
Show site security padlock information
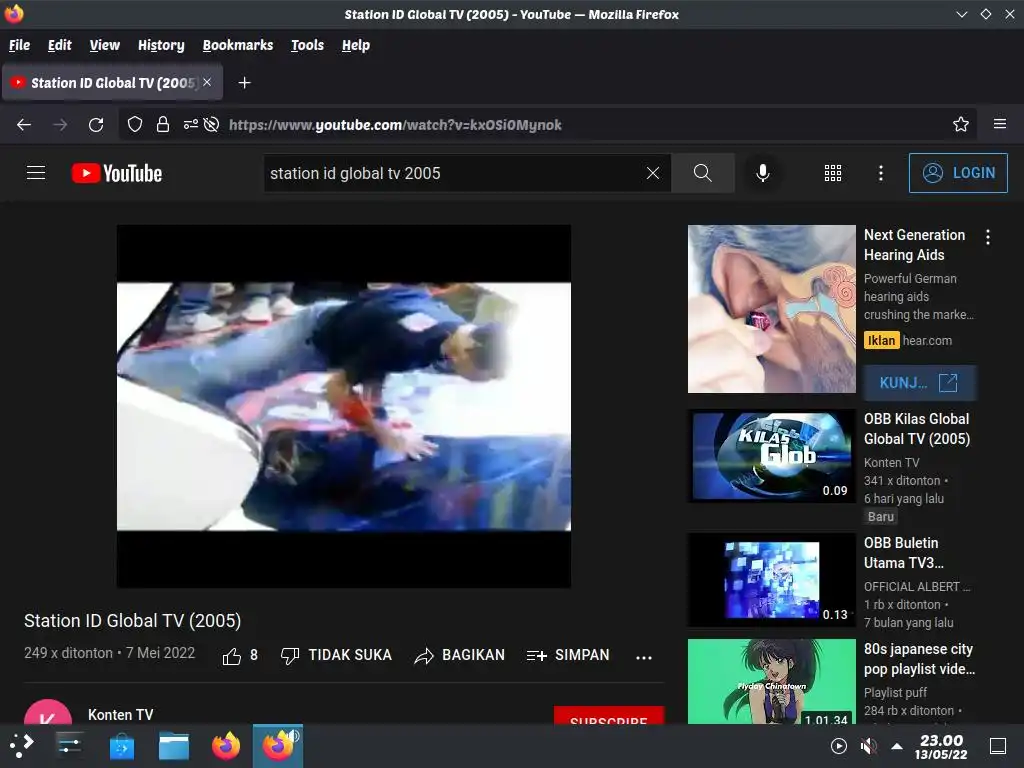pos(163,125)
